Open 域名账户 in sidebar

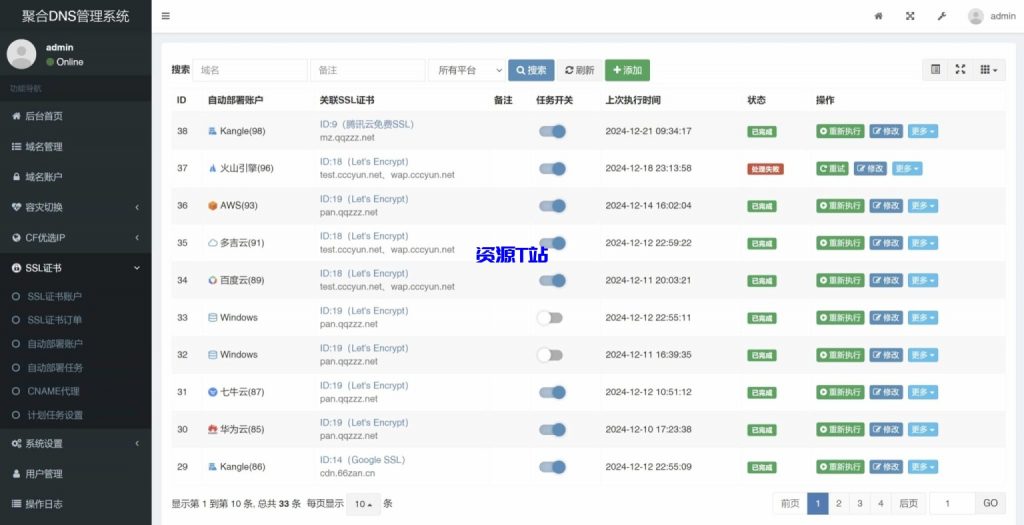click(x=76, y=177)
